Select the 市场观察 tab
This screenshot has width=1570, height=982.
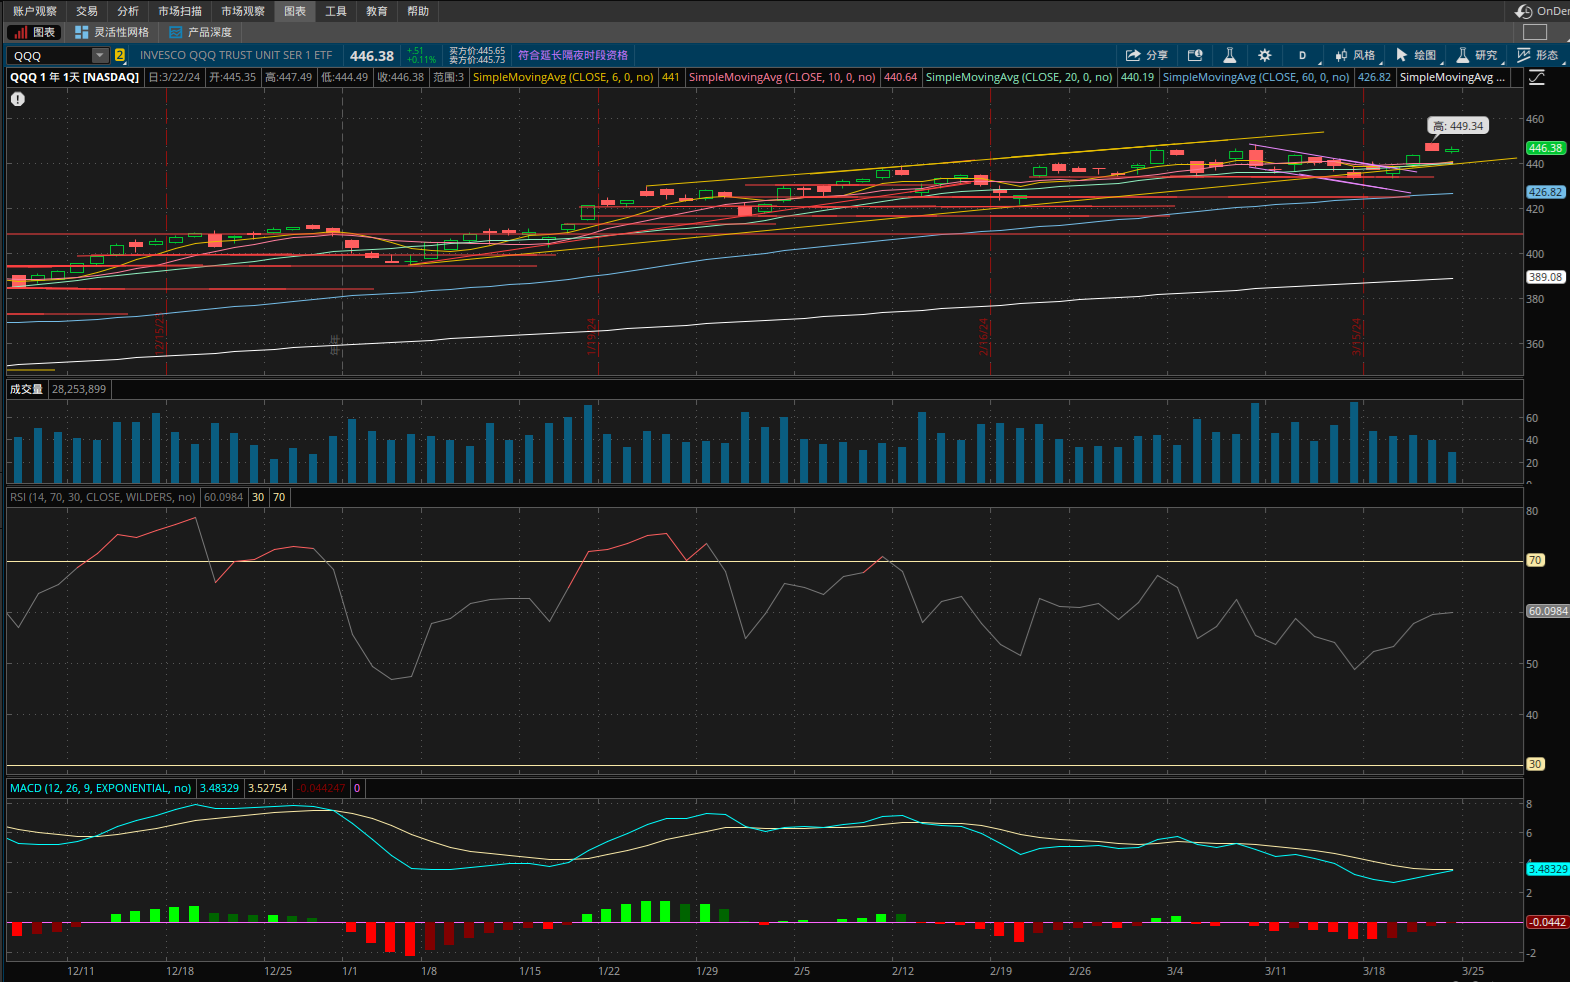point(243,11)
